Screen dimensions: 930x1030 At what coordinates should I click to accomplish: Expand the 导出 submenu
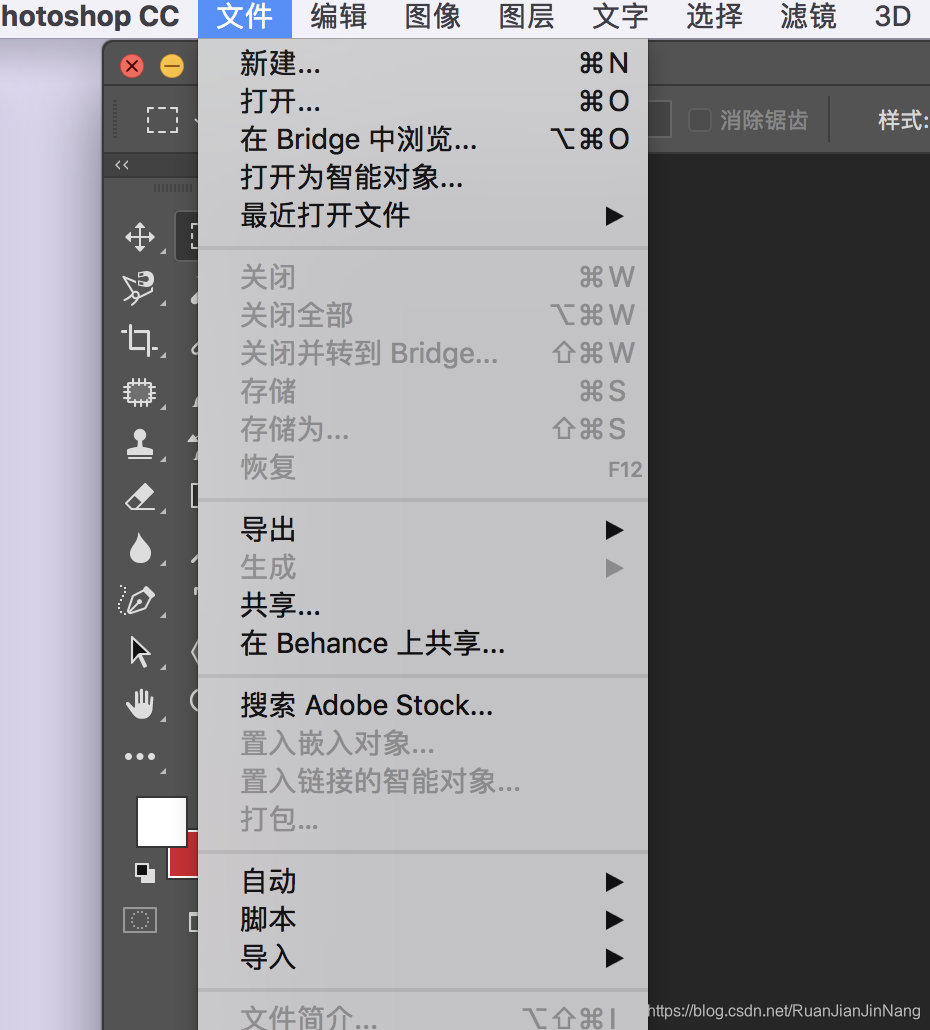422,529
